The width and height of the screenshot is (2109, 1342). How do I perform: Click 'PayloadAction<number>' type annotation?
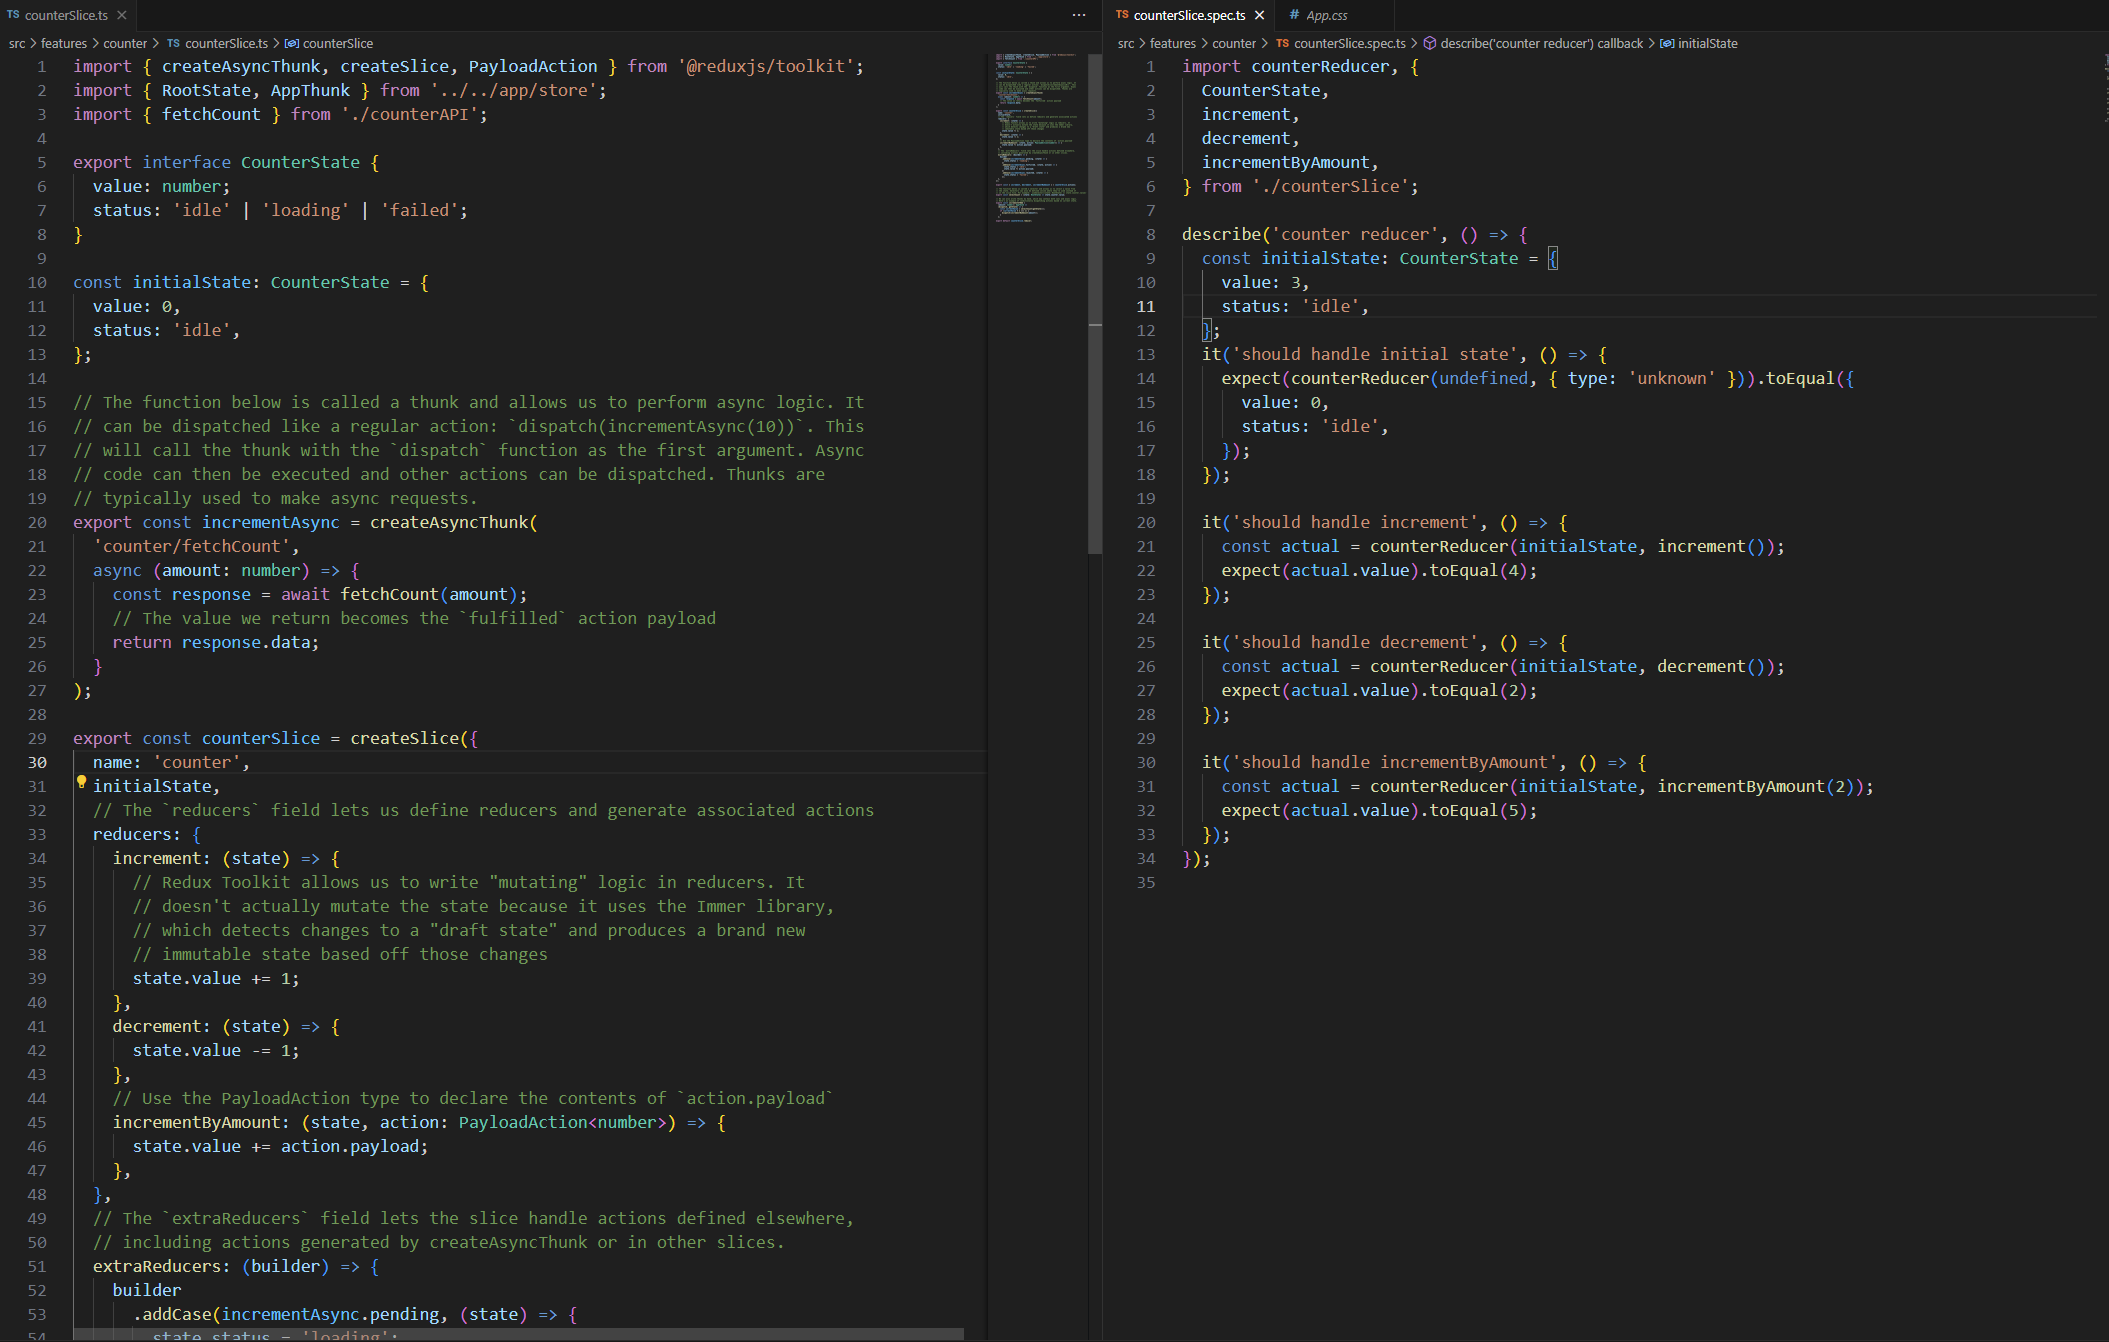pyautogui.click(x=562, y=1122)
